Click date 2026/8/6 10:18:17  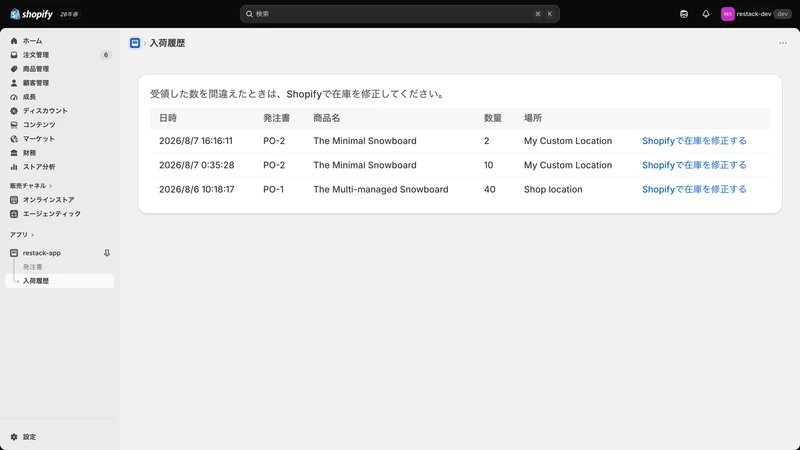pyautogui.click(x=196, y=189)
